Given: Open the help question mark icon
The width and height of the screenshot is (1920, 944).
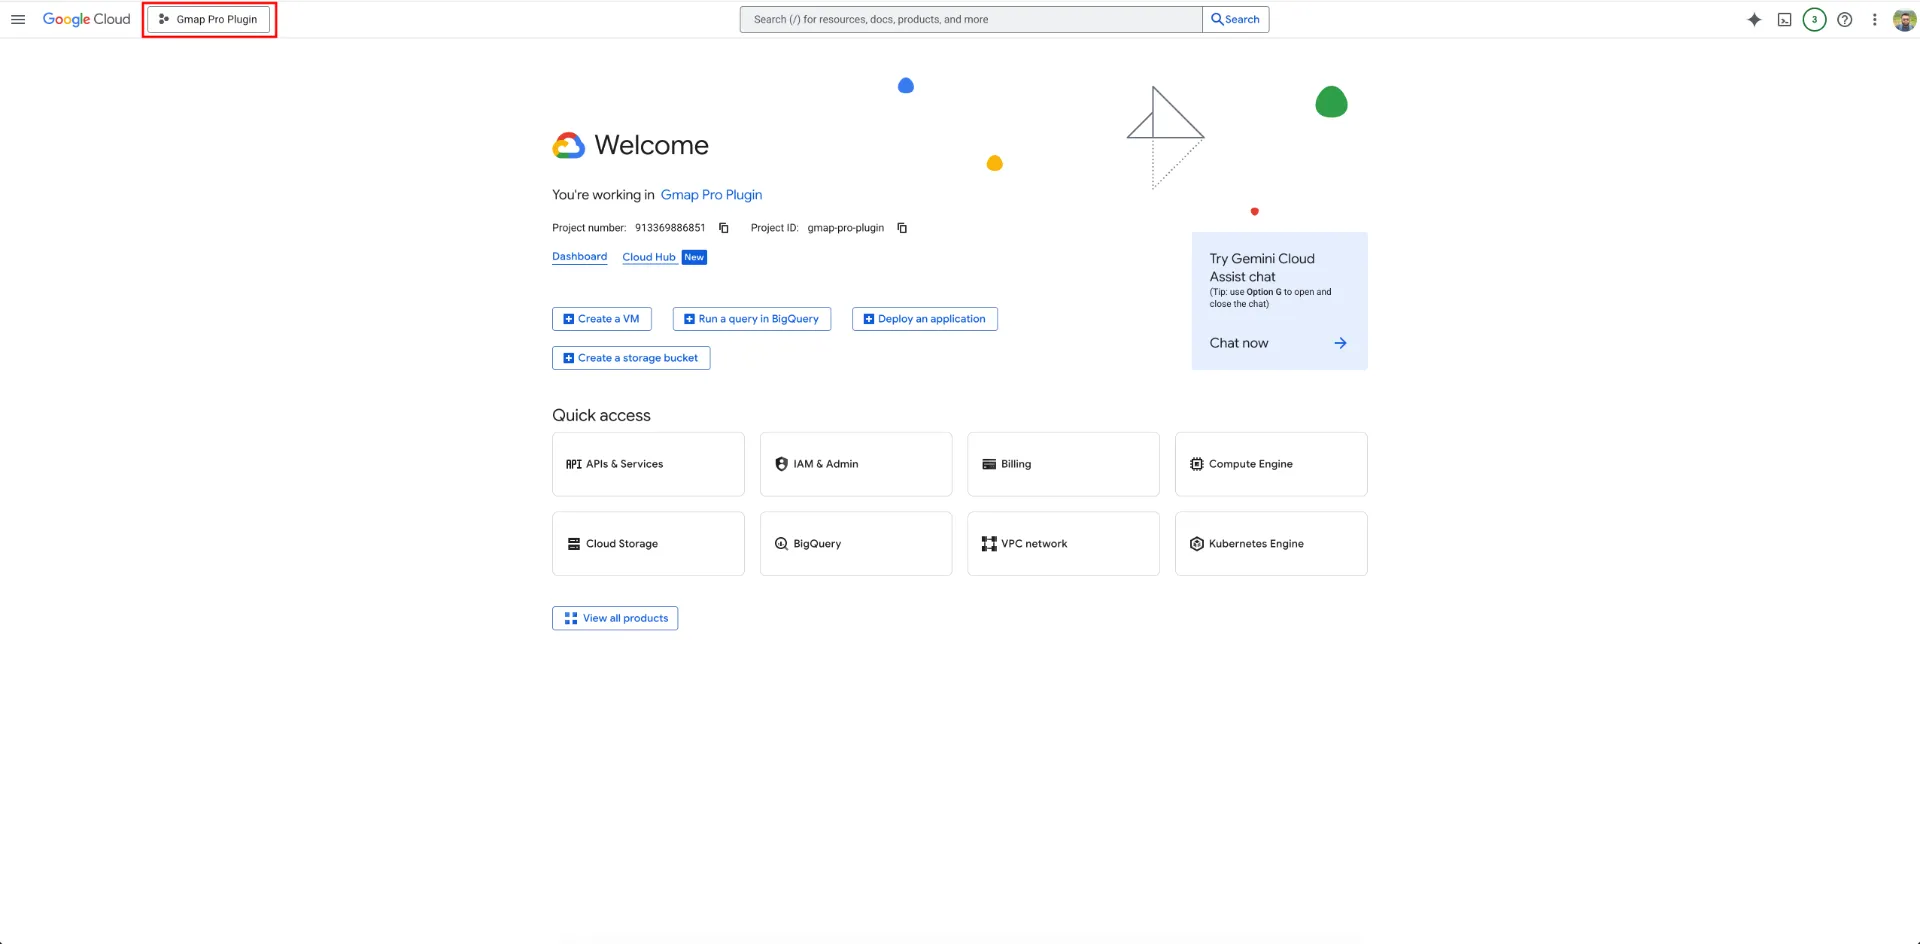Looking at the screenshot, I should (1845, 19).
